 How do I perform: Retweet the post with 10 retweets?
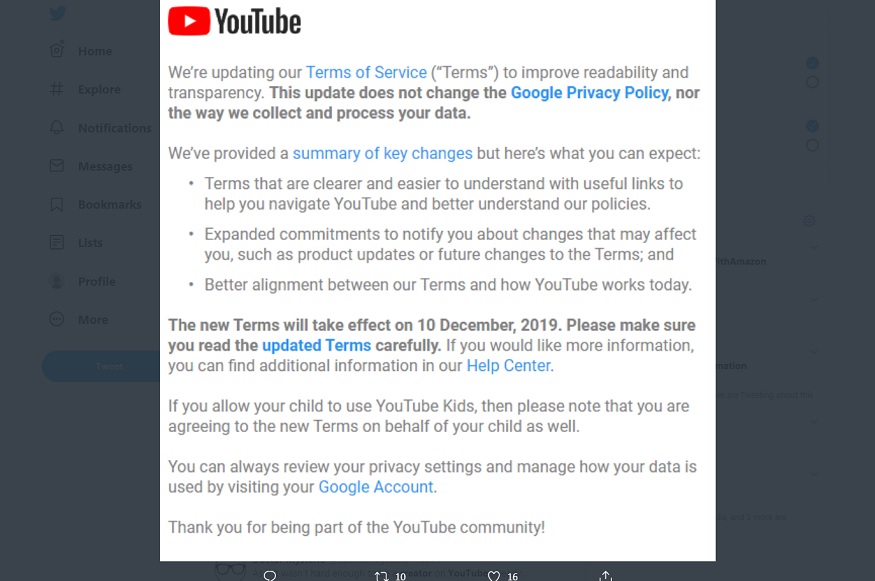click(381, 576)
